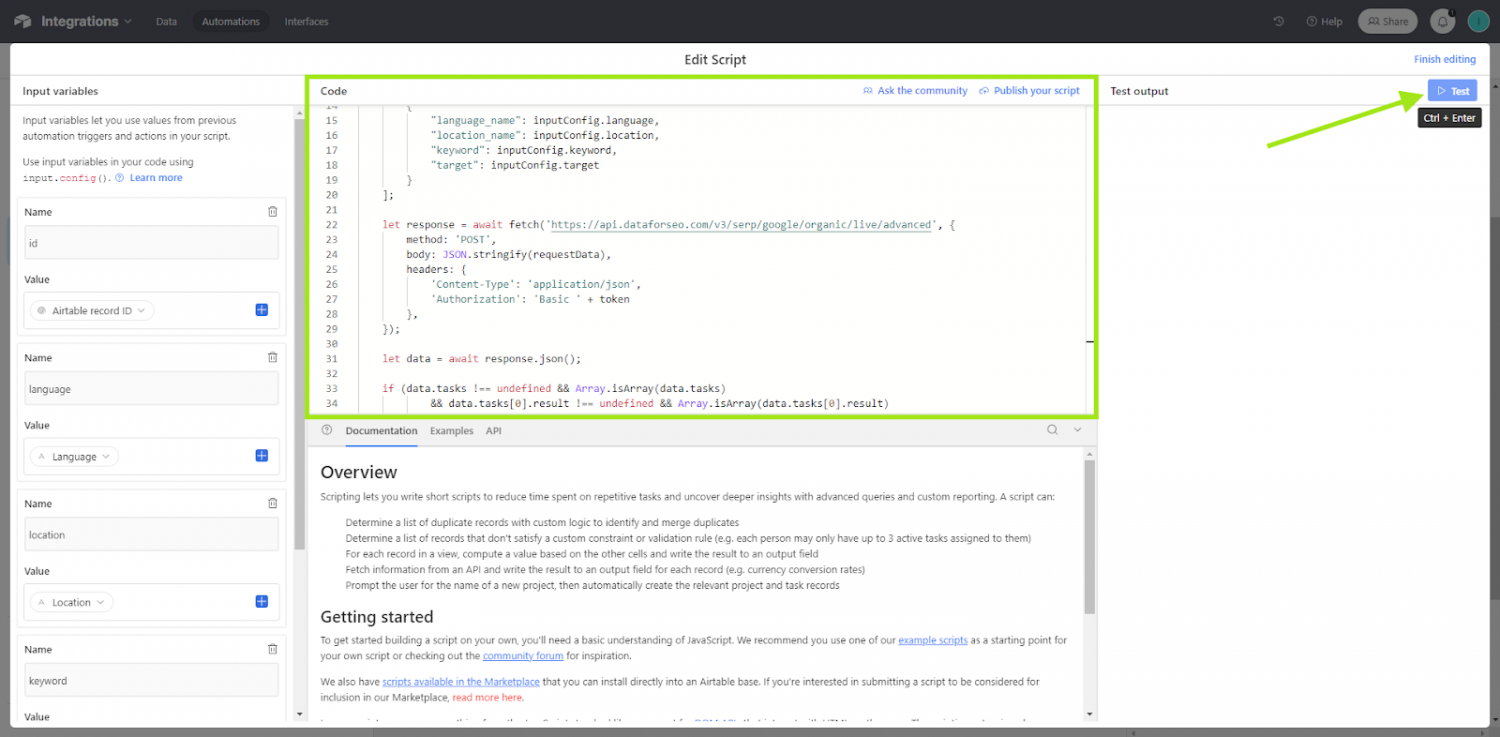
Task: Delete the "id" input variable with trash icon
Action: pyautogui.click(x=272, y=211)
